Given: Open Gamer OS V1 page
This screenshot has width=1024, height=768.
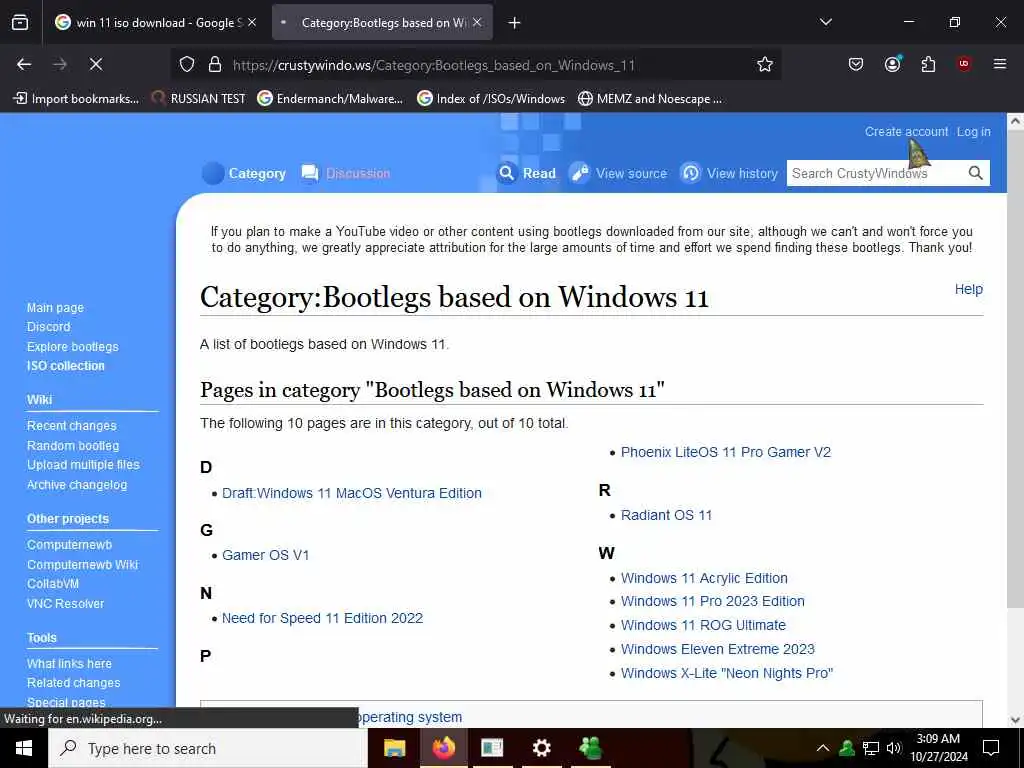Looking at the screenshot, I should (x=266, y=555).
